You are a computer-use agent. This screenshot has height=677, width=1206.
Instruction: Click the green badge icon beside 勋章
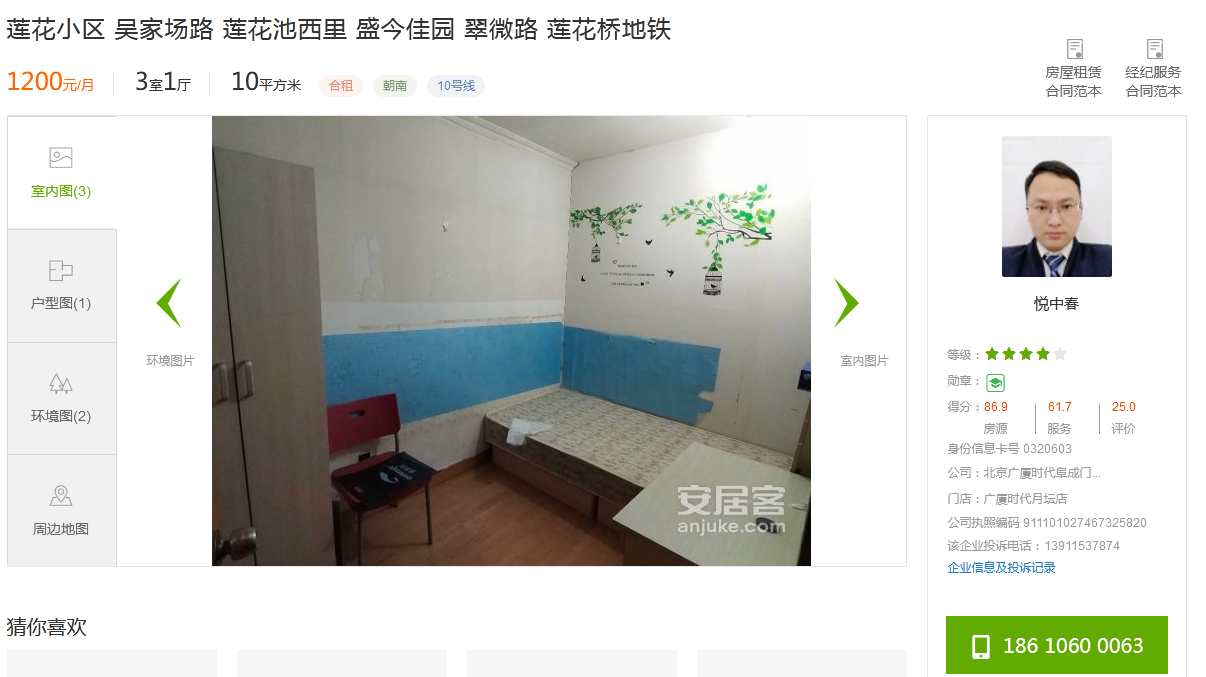[995, 382]
